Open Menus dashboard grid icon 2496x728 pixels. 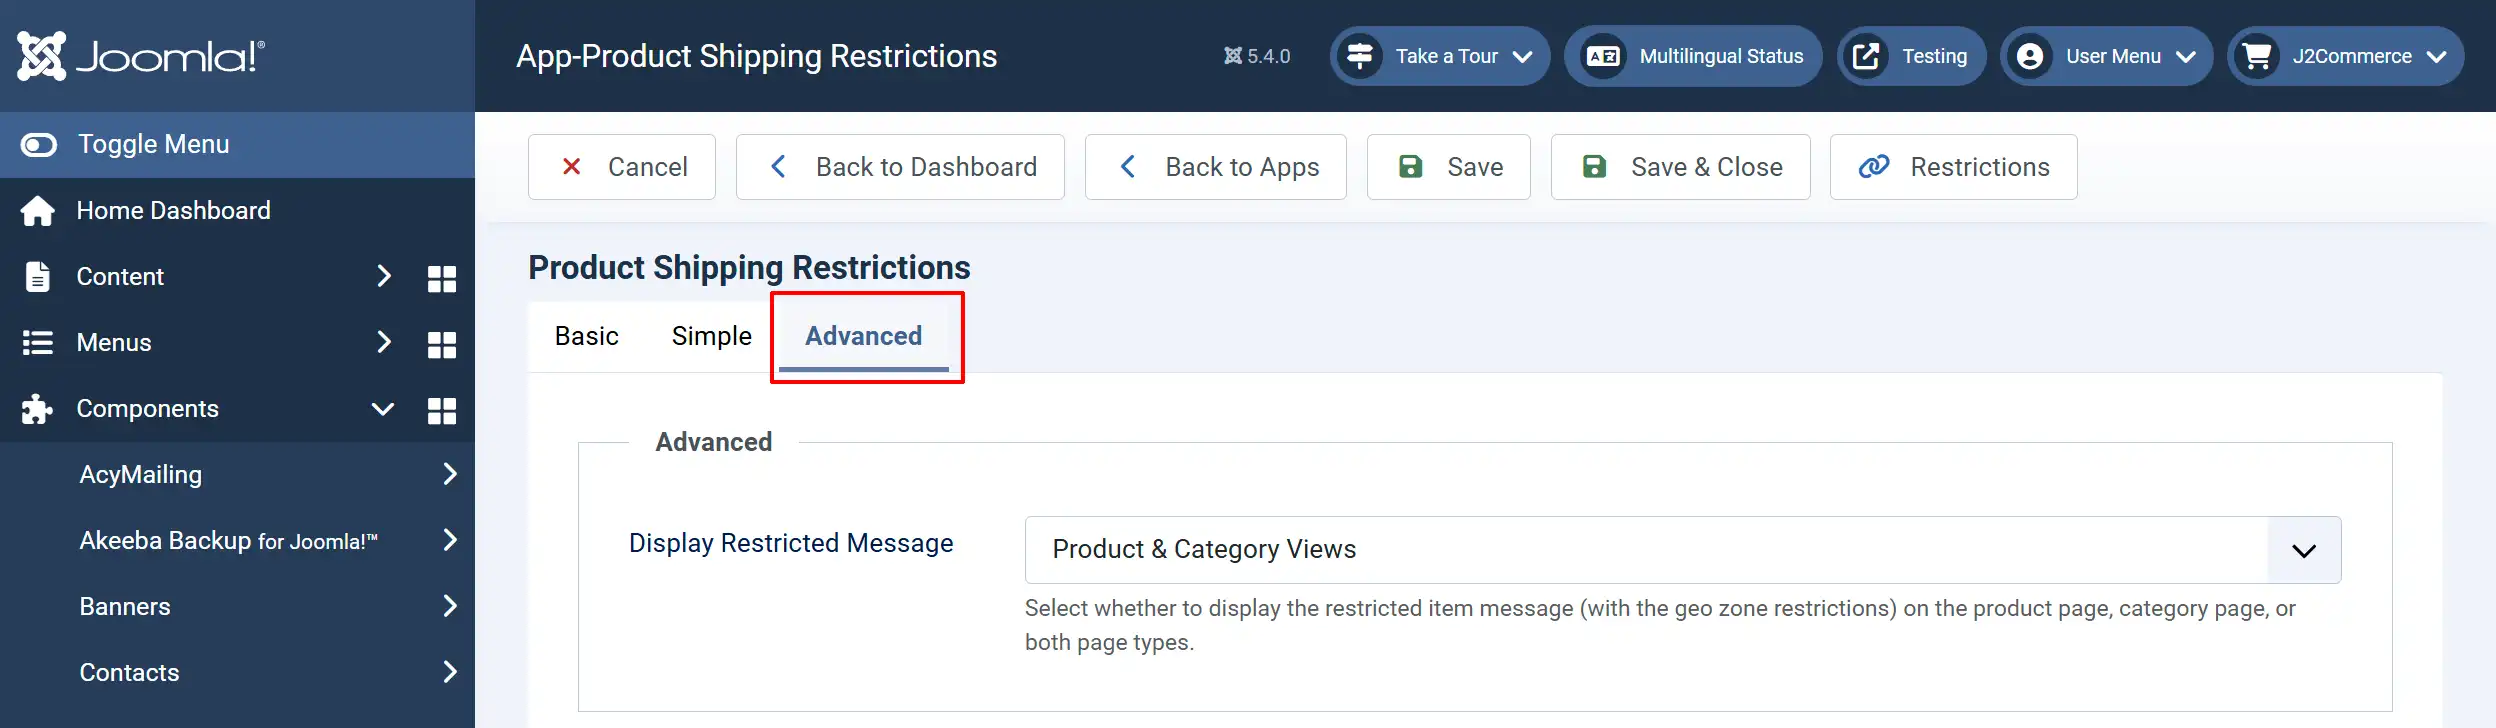pos(441,344)
